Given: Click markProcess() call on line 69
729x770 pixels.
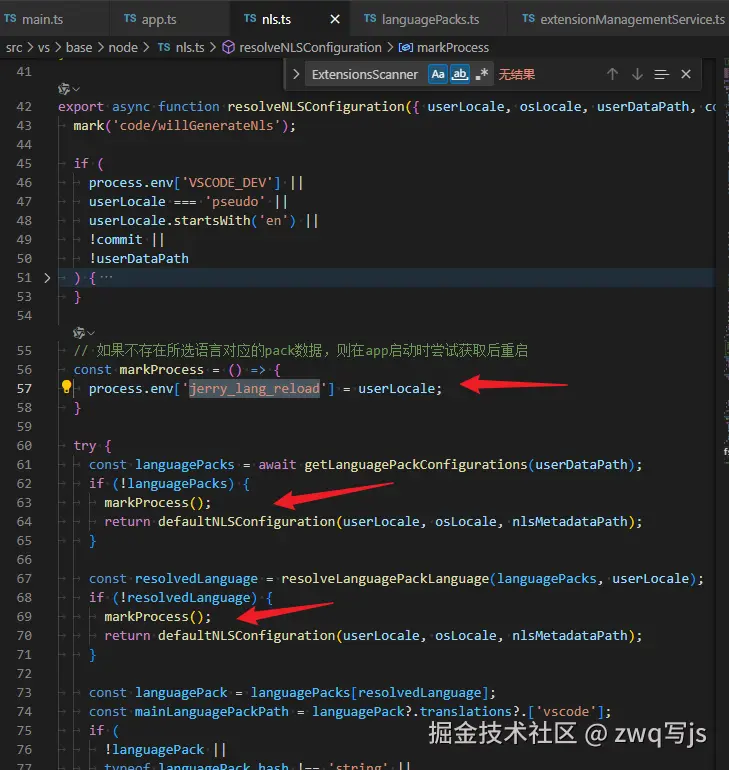Looking at the screenshot, I should tap(157, 616).
